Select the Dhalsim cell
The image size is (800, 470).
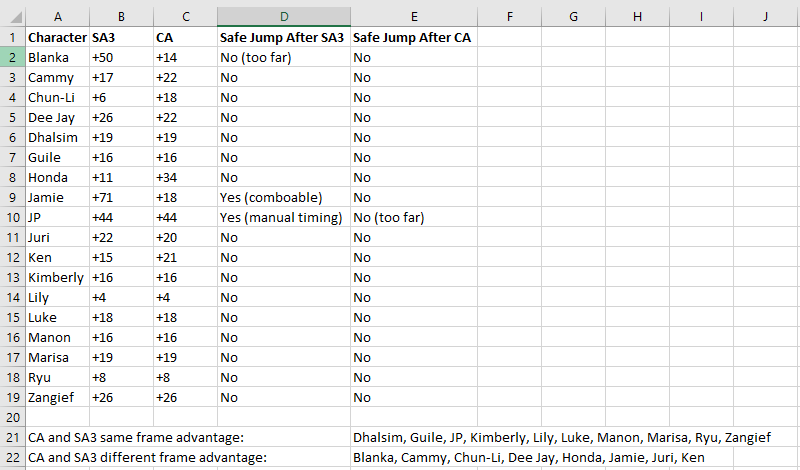click(58, 137)
